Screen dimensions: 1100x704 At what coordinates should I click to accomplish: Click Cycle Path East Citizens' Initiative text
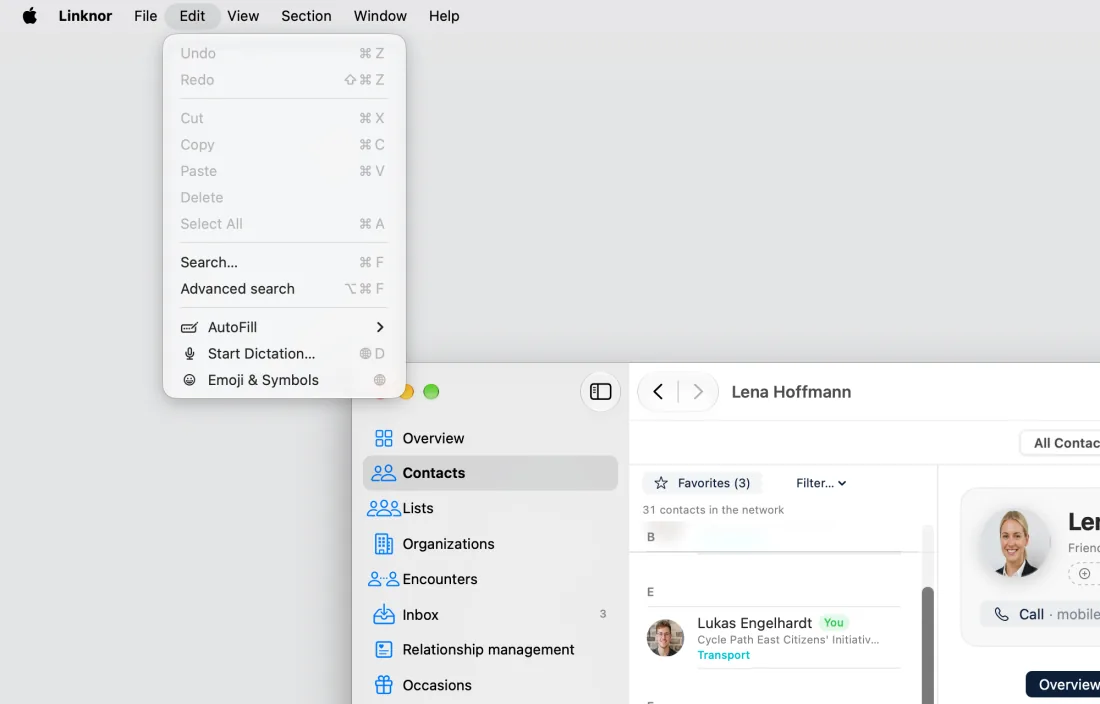[x=788, y=639]
